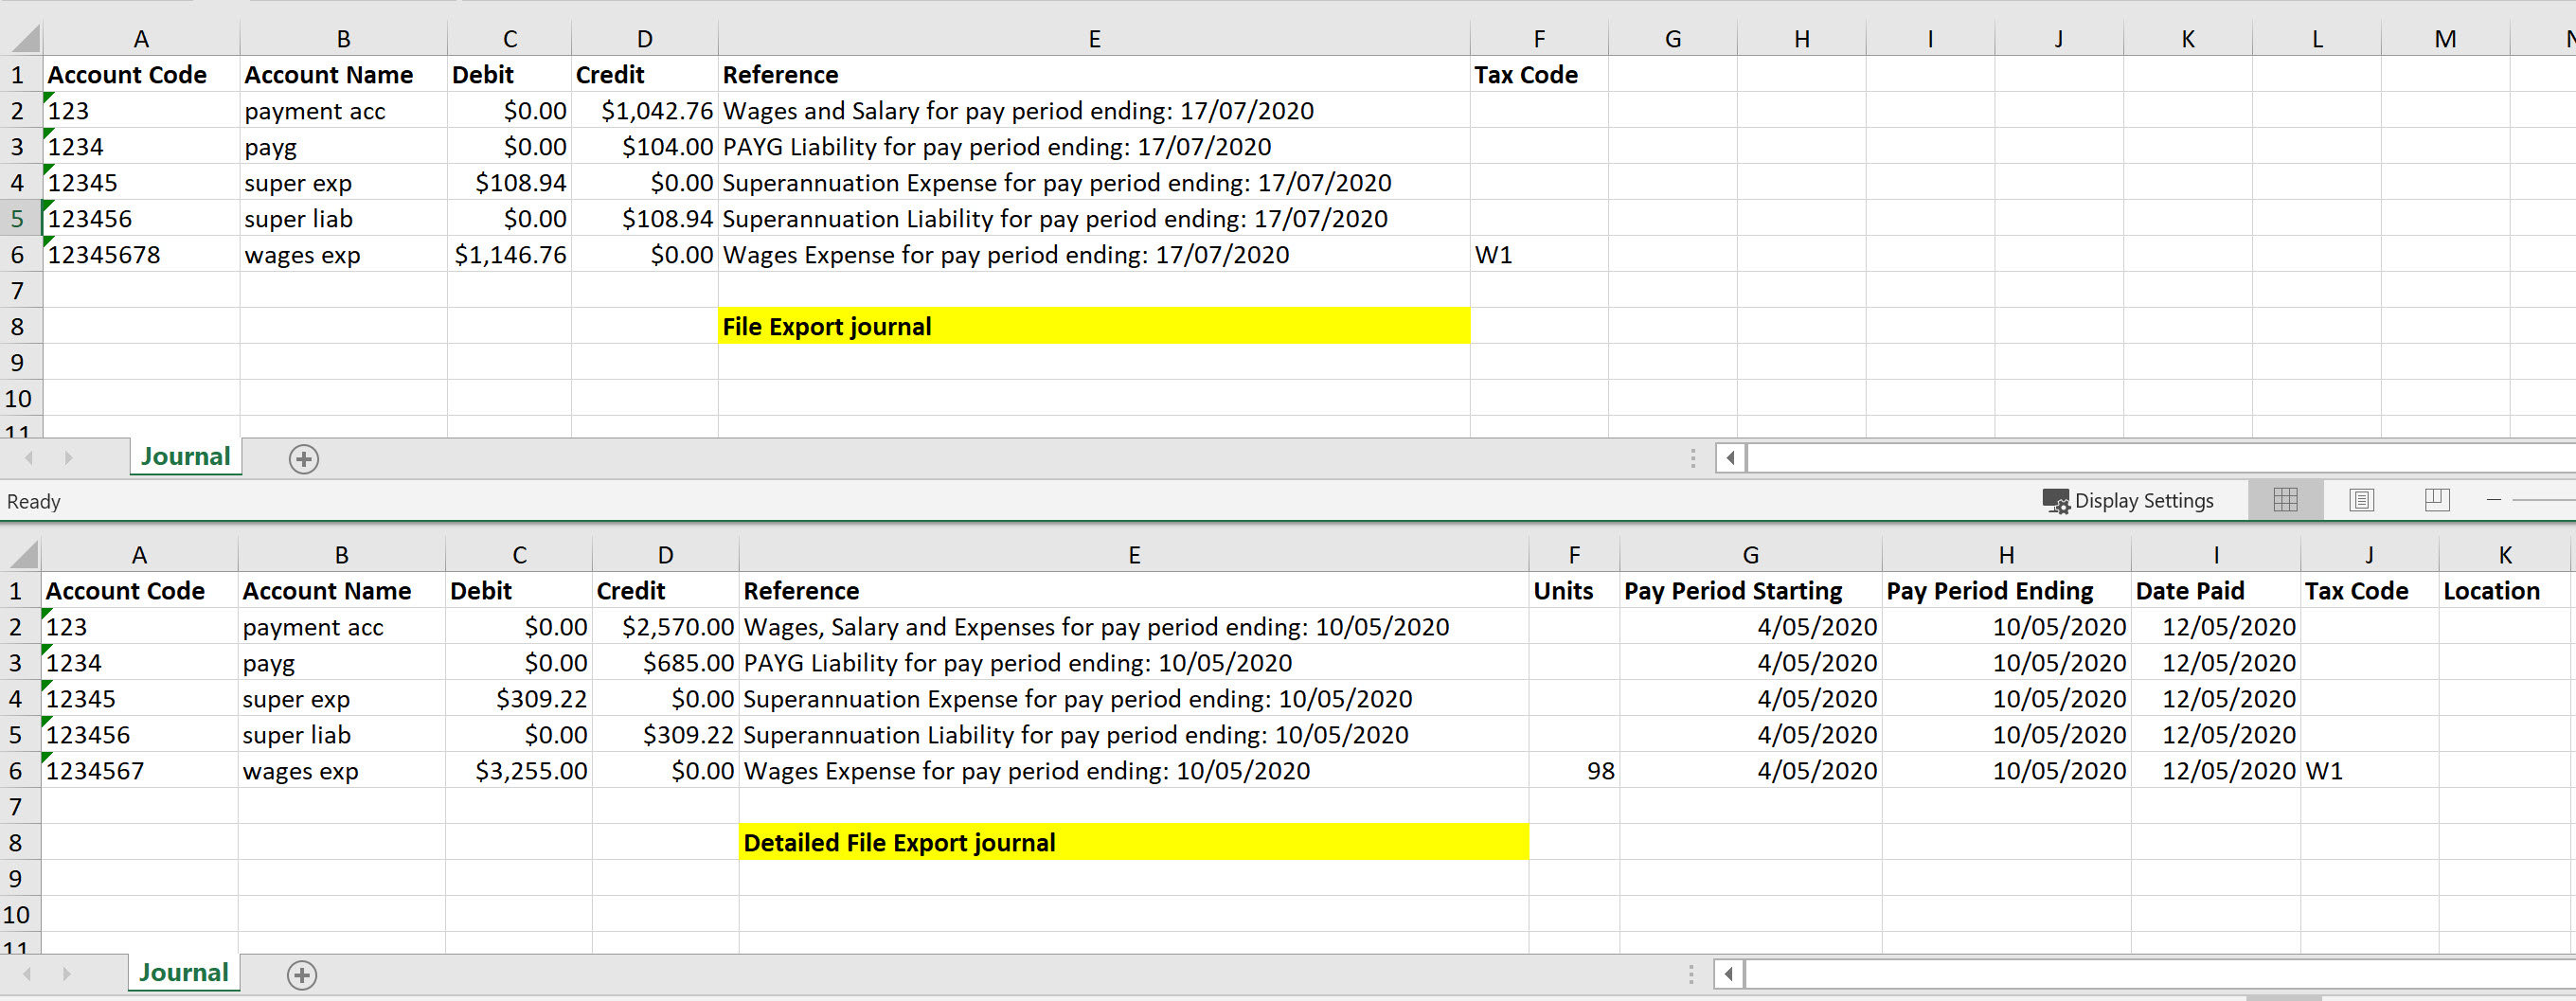Viewport: 2576px width, 1001px height.
Task: Select row 6 header in bottom workbook
Action: pyautogui.click(x=19, y=771)
